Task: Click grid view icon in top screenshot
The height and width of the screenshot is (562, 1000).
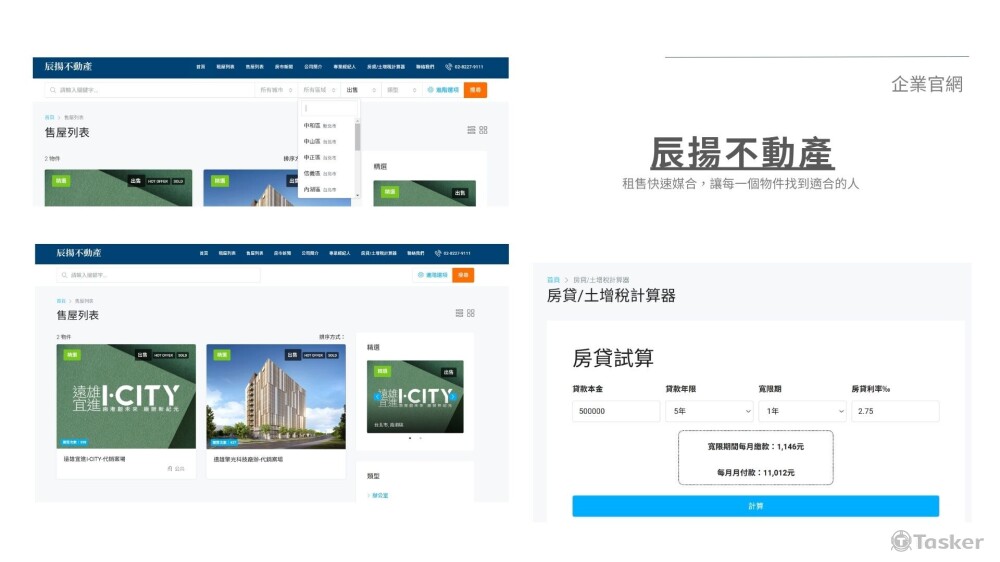Action: point(484,130)
